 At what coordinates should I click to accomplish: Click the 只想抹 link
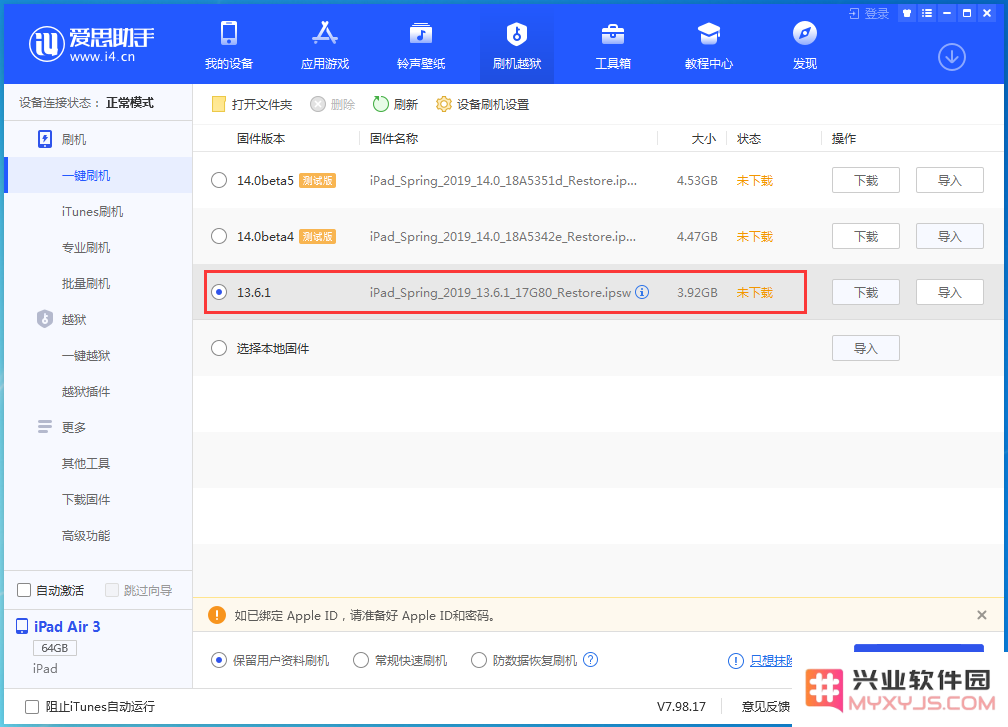tap(771, 660)
